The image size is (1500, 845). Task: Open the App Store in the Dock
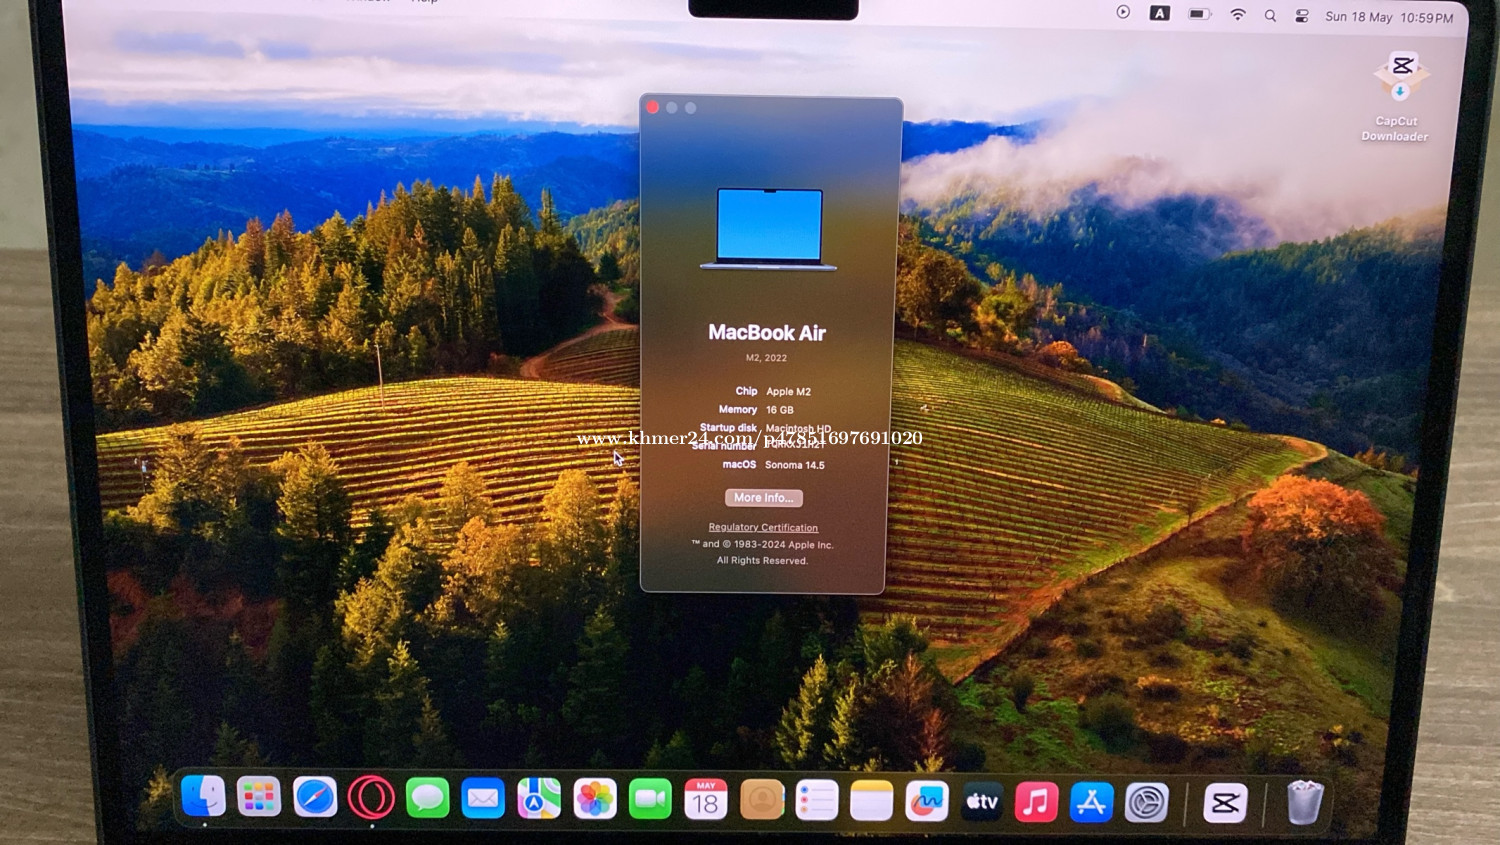pos(1092,802)
